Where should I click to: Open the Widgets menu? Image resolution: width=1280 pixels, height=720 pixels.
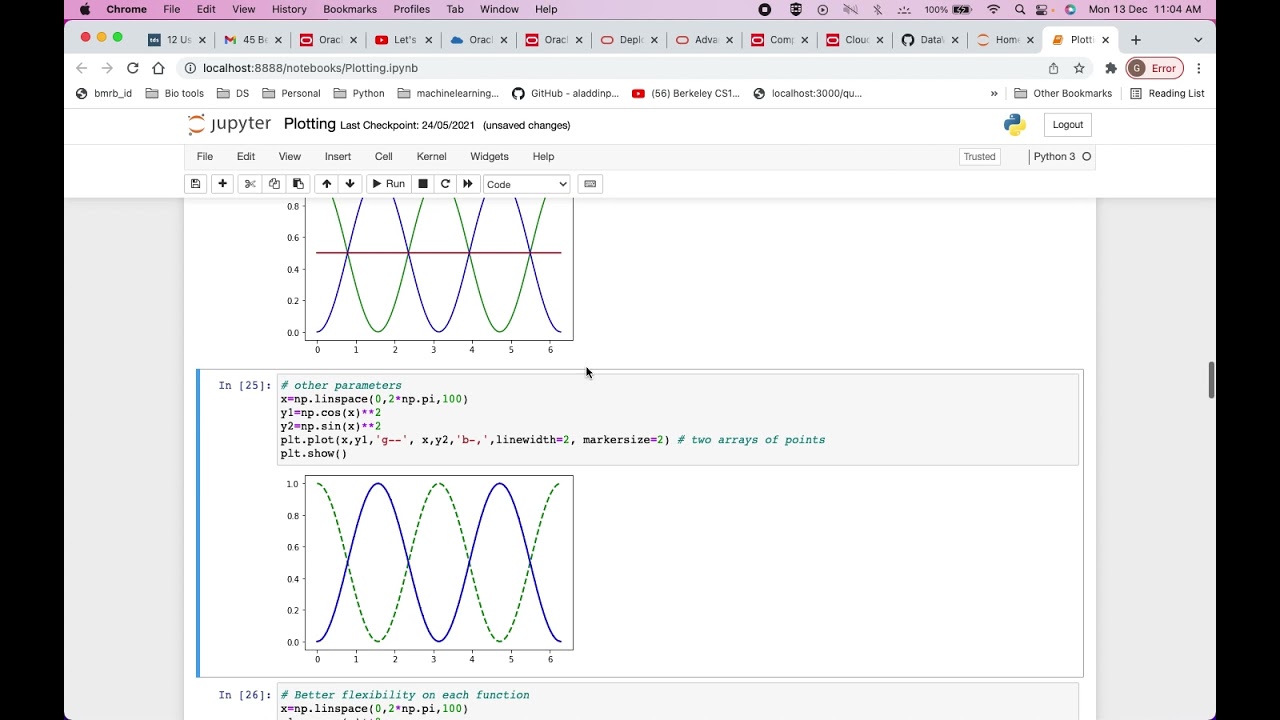(489, 157)
